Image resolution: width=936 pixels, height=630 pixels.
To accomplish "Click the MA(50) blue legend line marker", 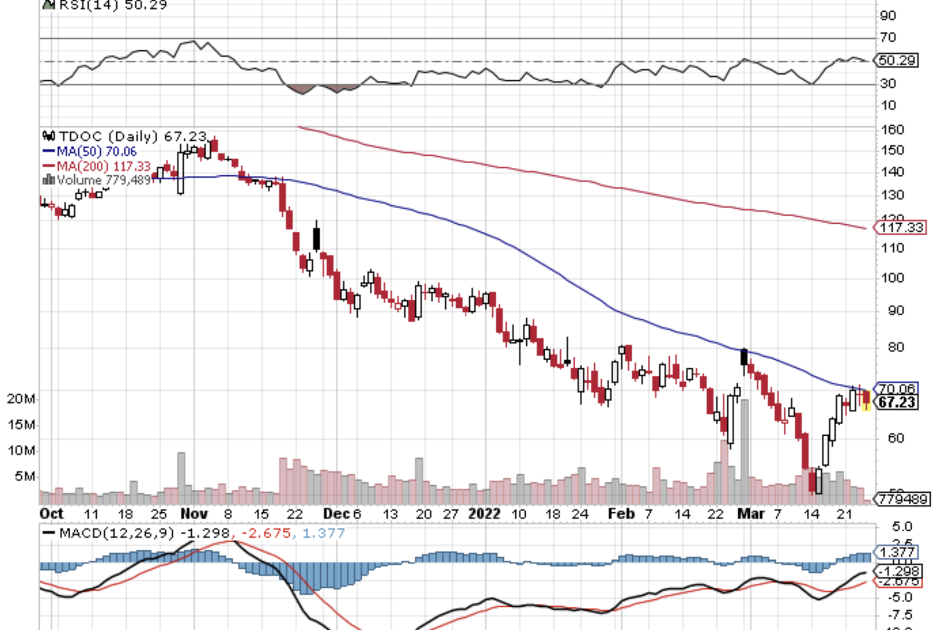I will pos(46,151).
